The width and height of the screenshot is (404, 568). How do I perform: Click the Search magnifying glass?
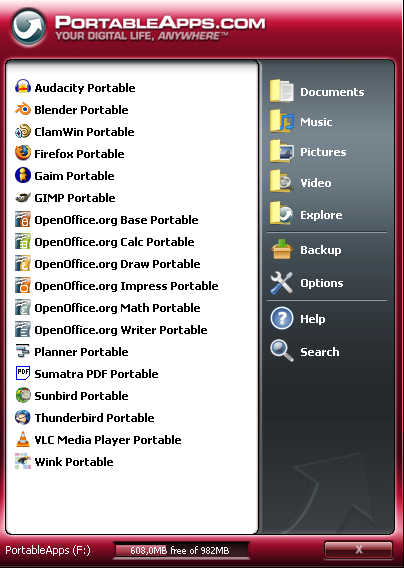click(282, 351)
